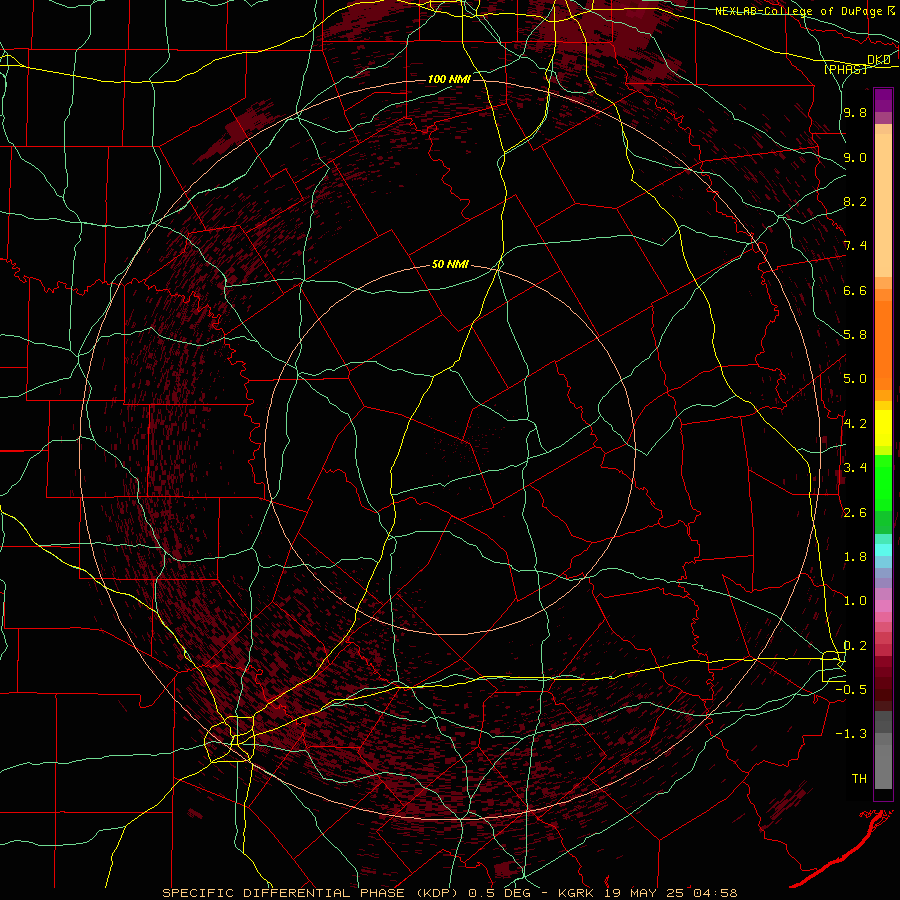Click the -1.3 legend value
900x900 pixels.
[851, 734]
